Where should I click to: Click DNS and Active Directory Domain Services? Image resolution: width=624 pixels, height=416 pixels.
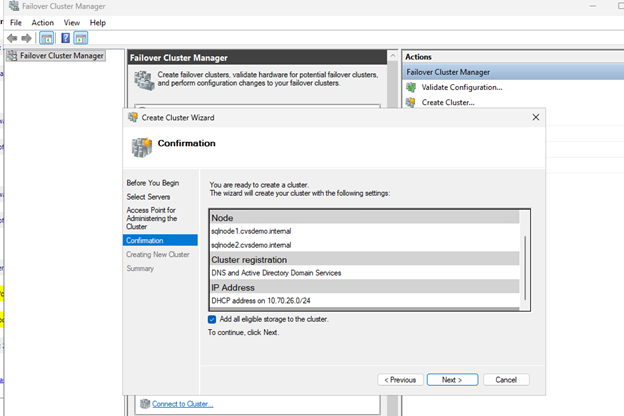pos(276,273)
